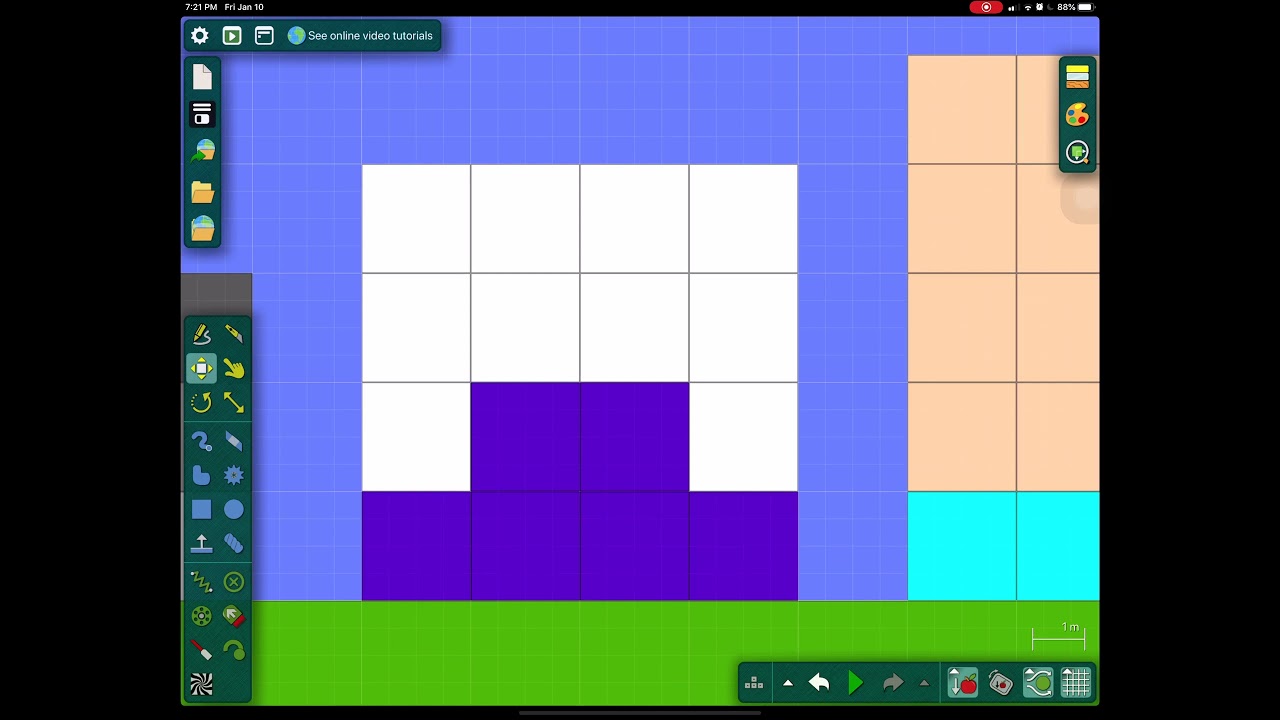Start the simulation with play button
This screenshot has height=720, width=1280.
pyautogui.click(x=856, y=683)
